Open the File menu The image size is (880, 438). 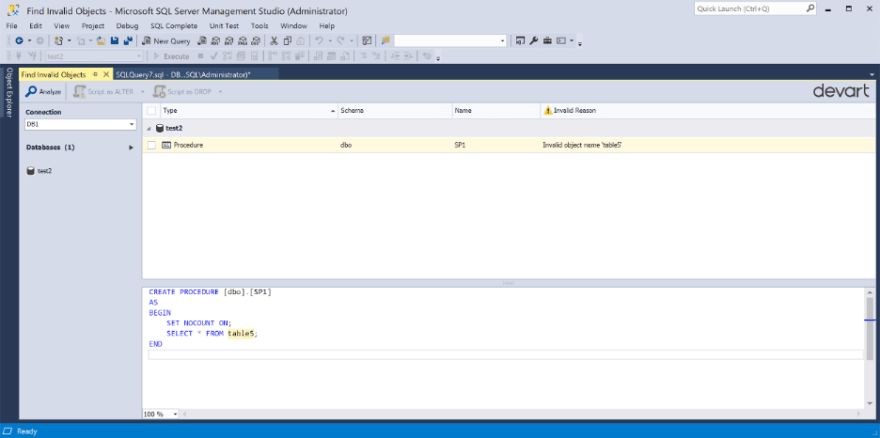[x=12, y=26]
